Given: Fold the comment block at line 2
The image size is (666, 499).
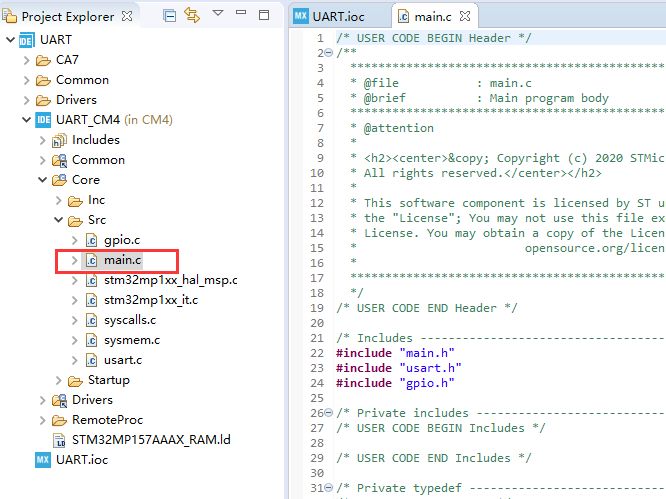Looking at the screenshot, I should pos(329,53).
